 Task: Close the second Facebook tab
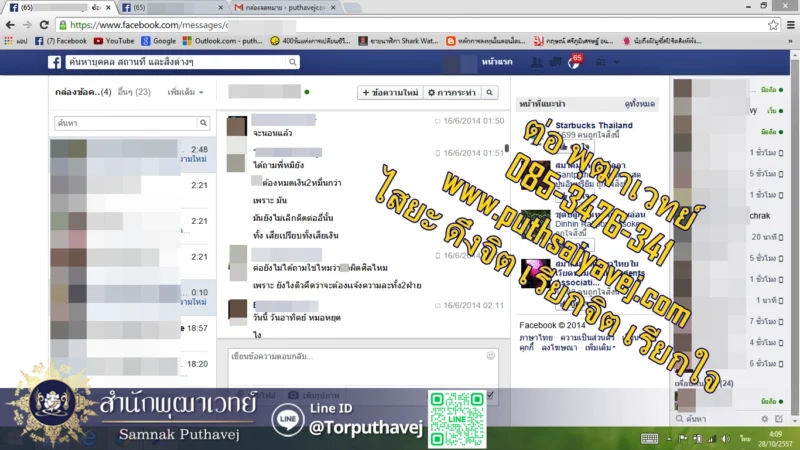coord(220,8)
